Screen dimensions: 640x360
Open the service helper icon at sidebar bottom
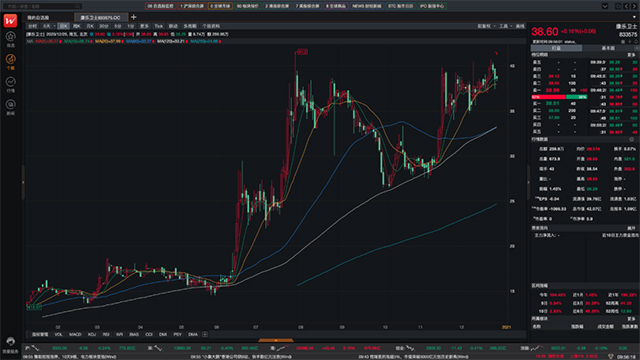click(11, 341)
